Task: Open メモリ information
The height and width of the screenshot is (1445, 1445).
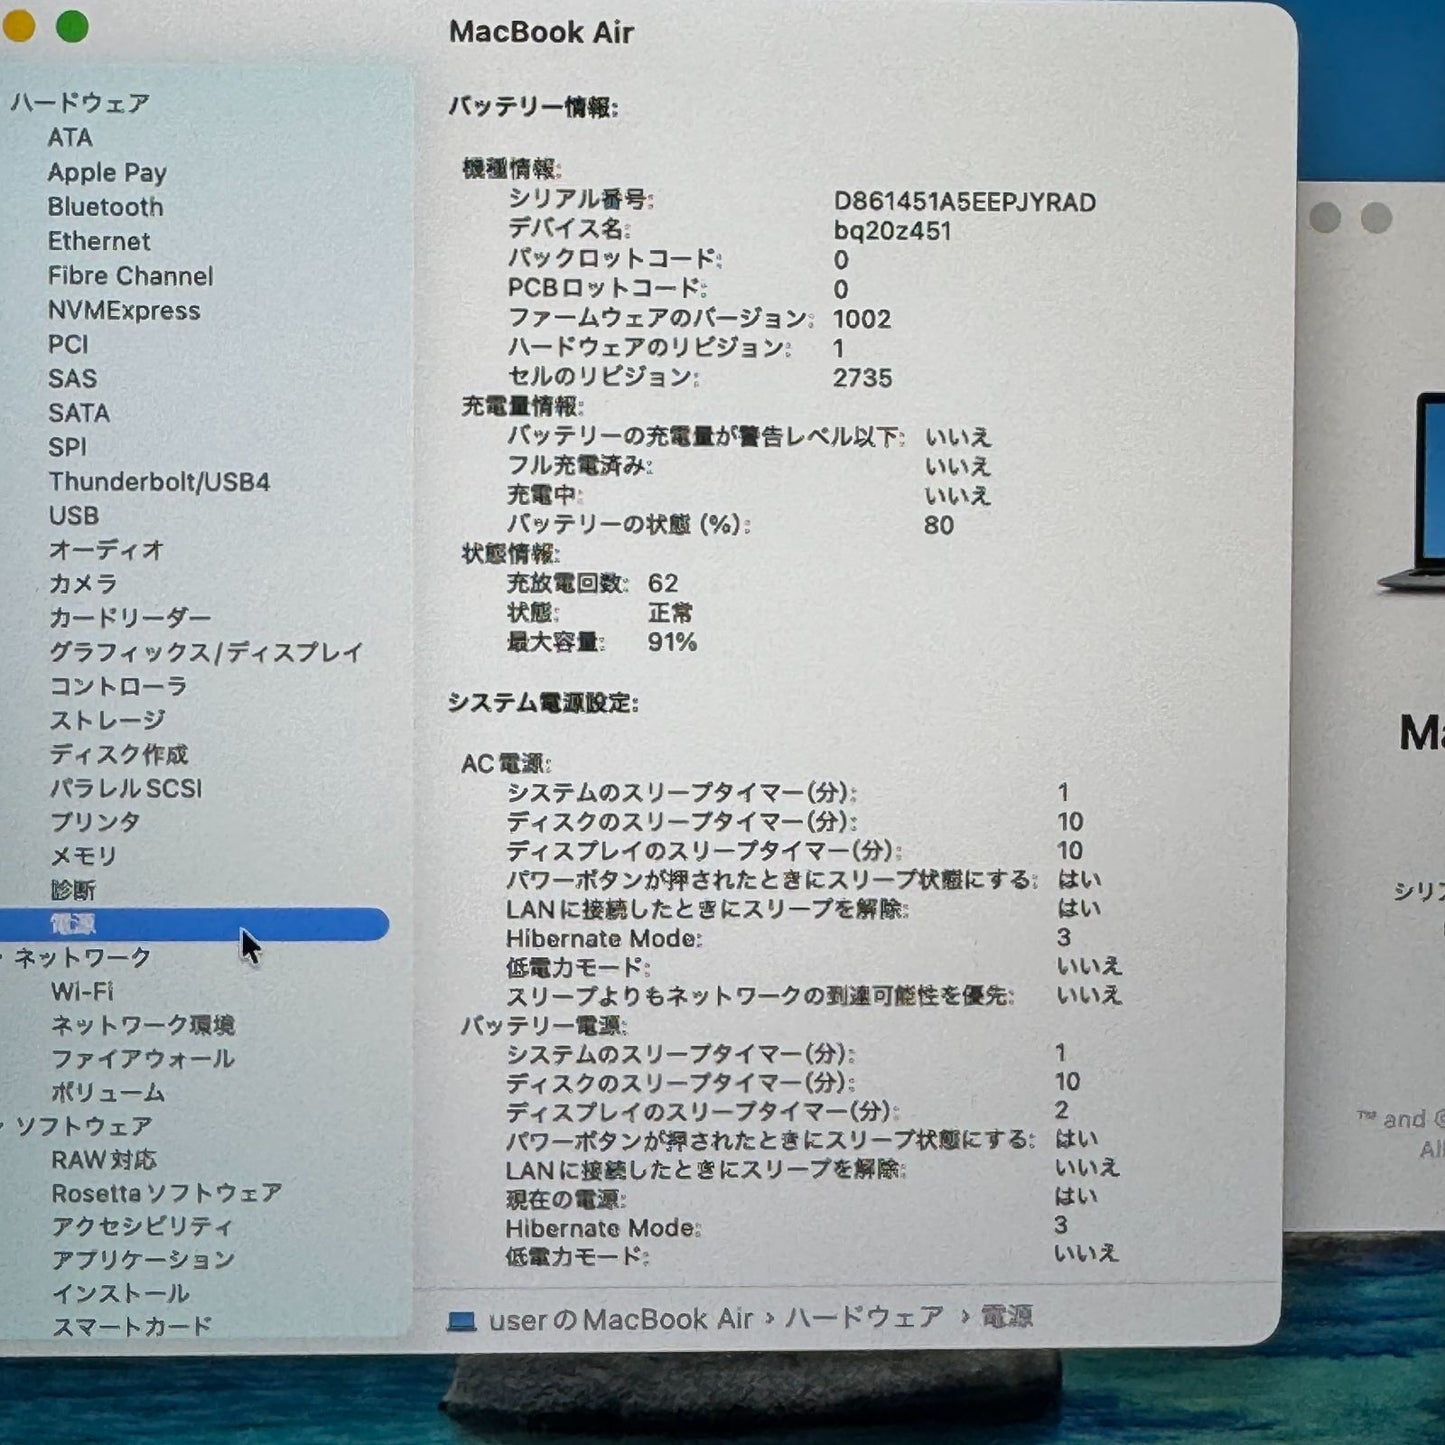Action: [x=84, y=856]
